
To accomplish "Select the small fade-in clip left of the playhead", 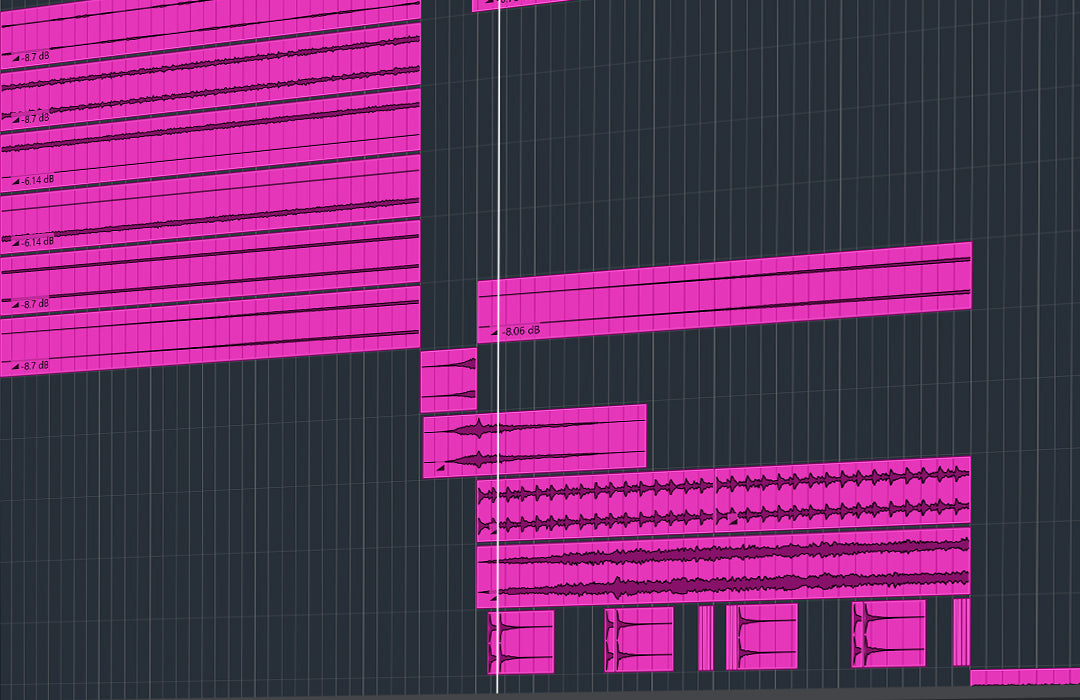I will pos(448,380).
